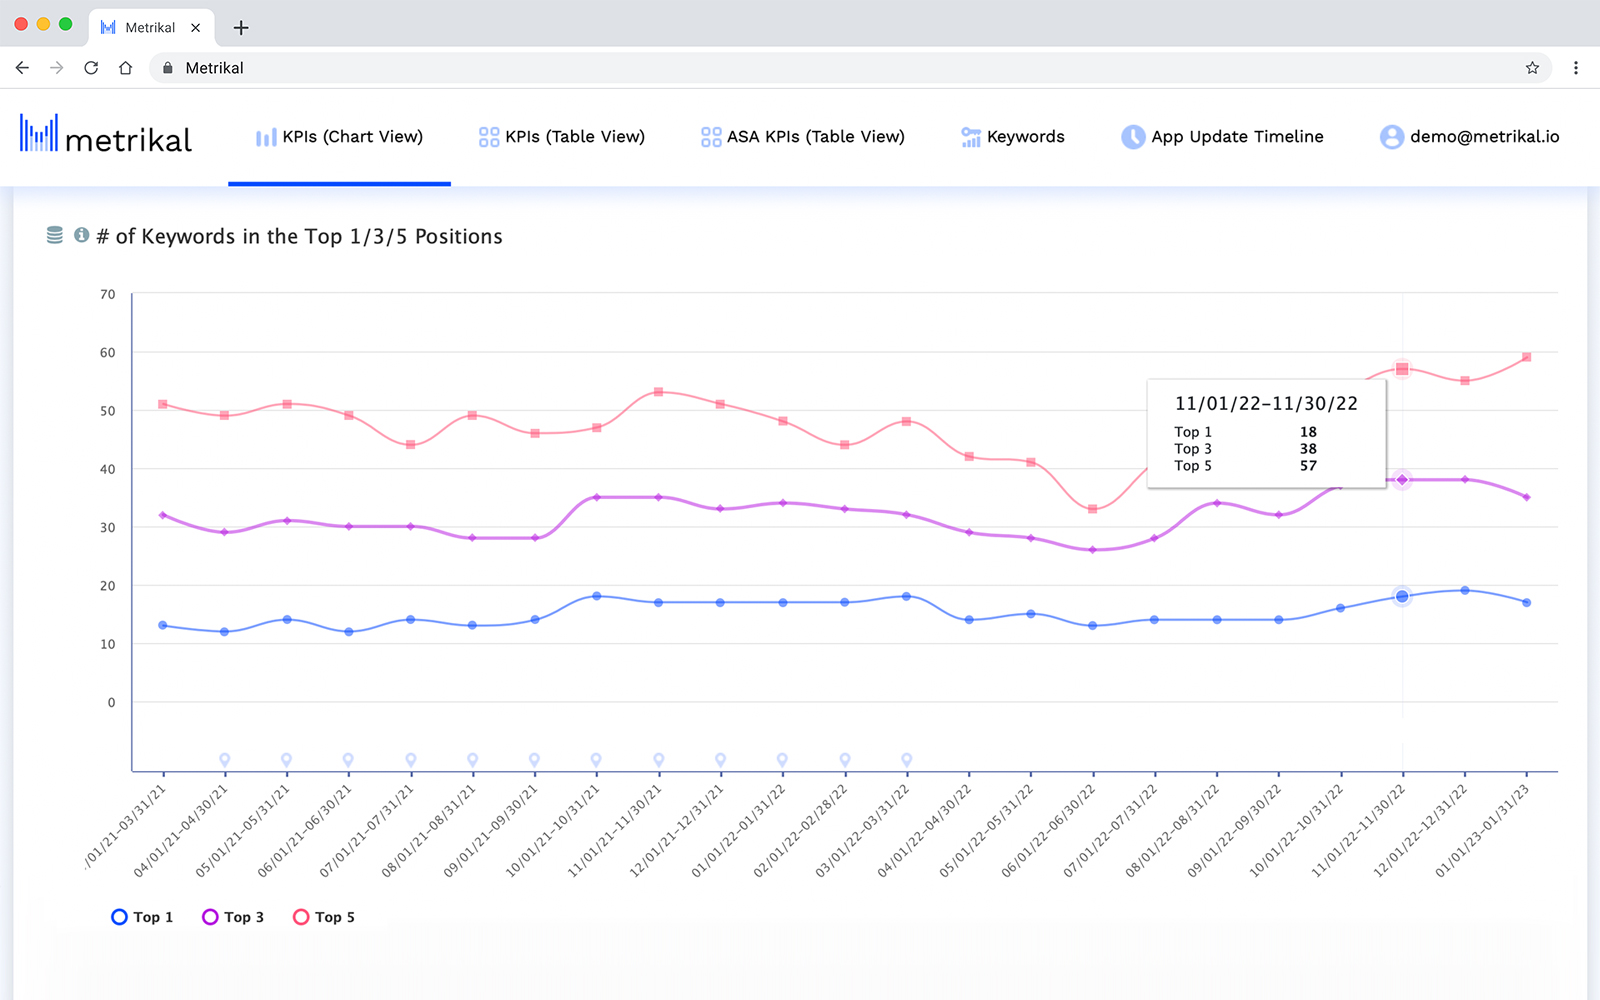This screenshot has width=1600, height=1000.
Task: Click the Metrikal logo
Action: pyautogui.click(x=105, y=135)
